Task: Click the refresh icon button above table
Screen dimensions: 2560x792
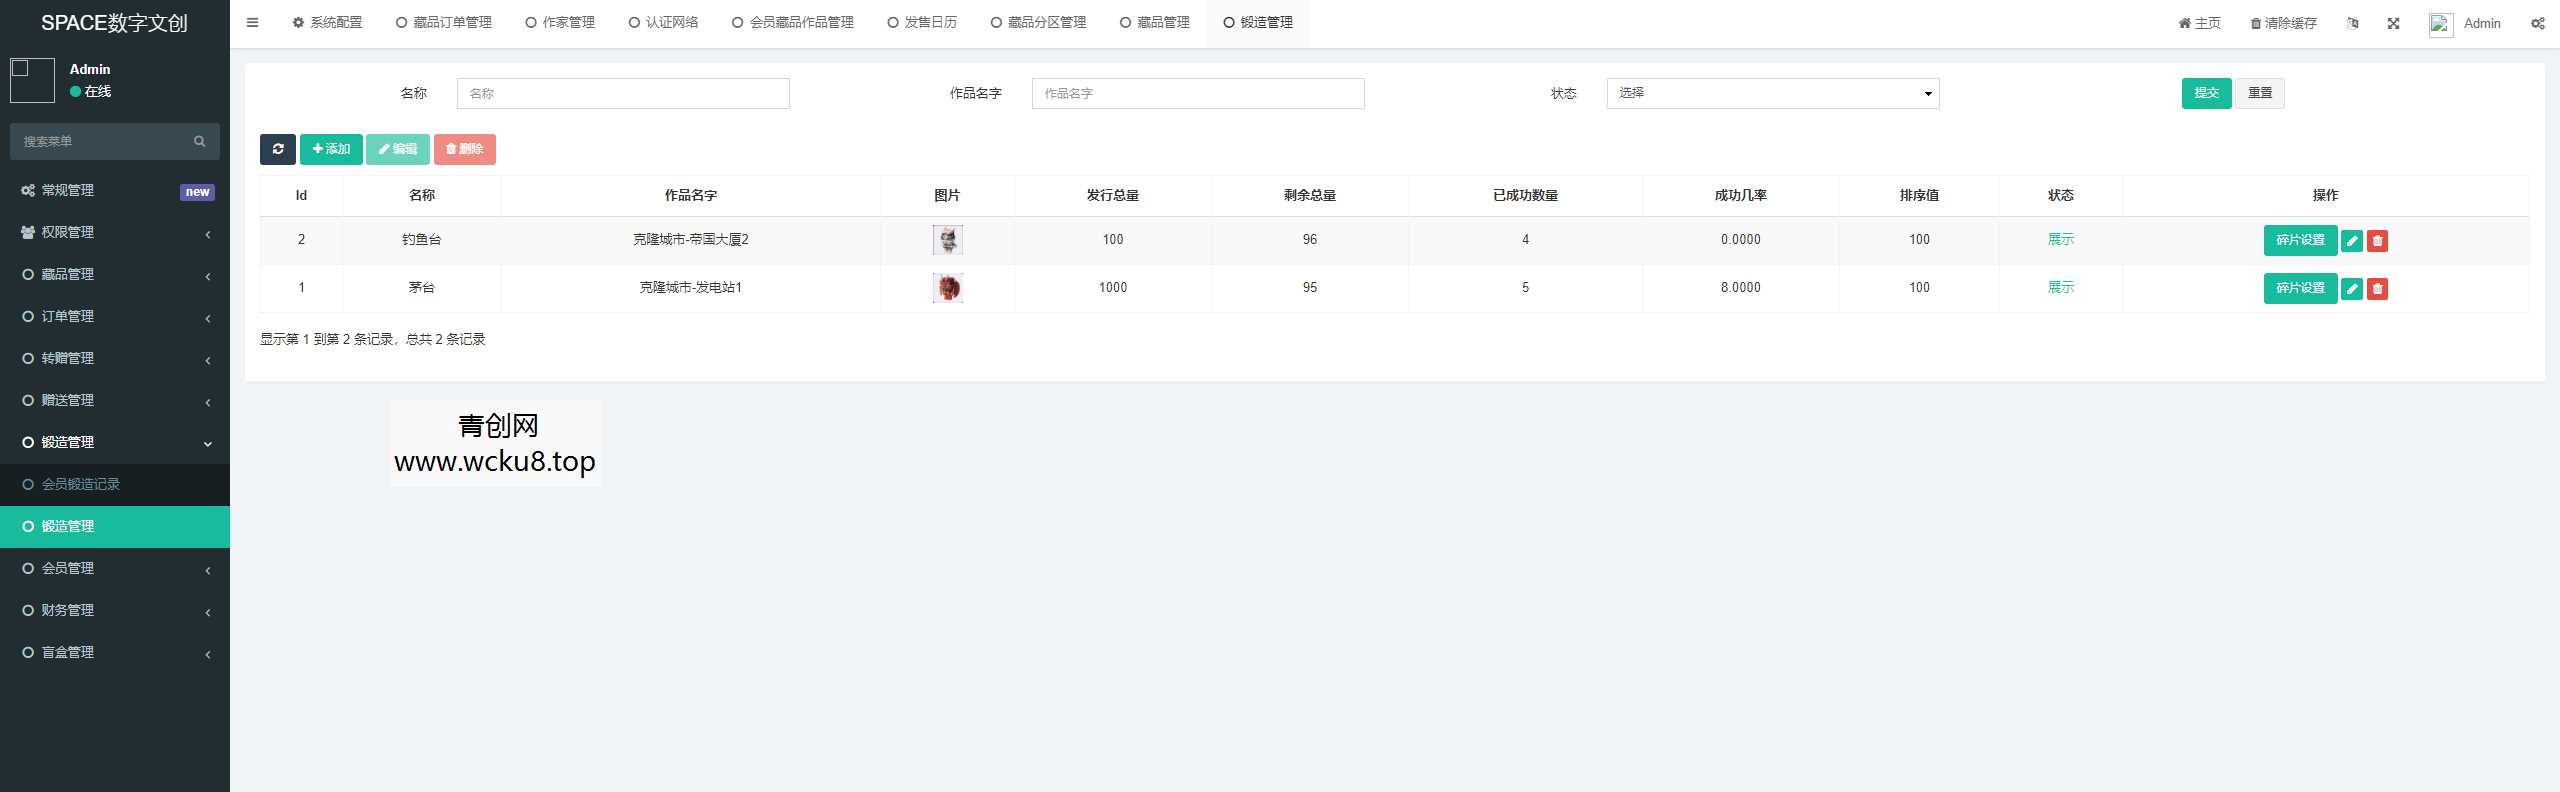Action: click(277, 149)
